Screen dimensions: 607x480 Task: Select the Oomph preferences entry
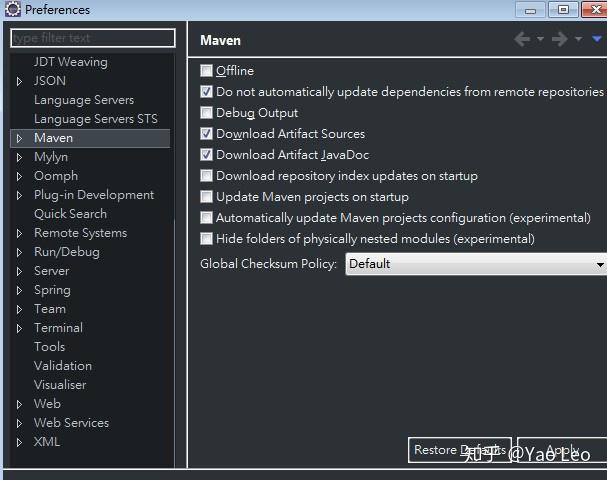56,176
